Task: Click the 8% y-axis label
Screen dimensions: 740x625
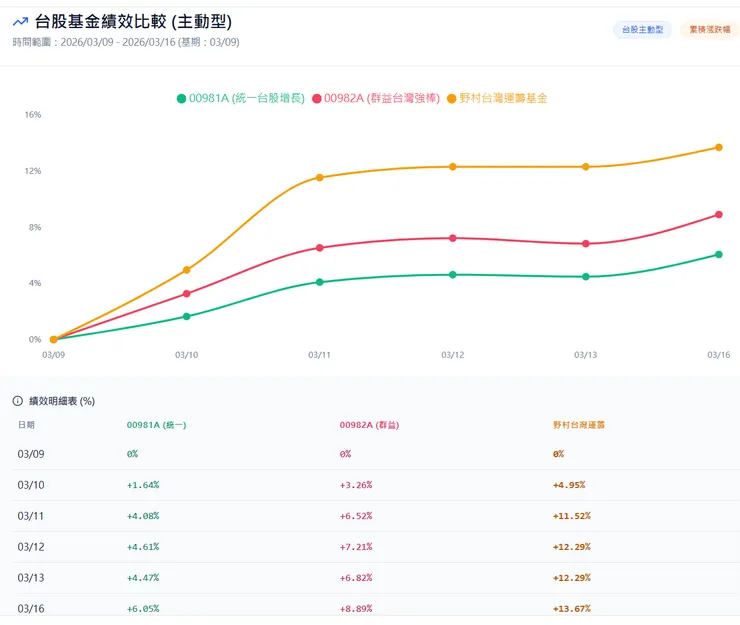Action: click(x=35, y=227)
